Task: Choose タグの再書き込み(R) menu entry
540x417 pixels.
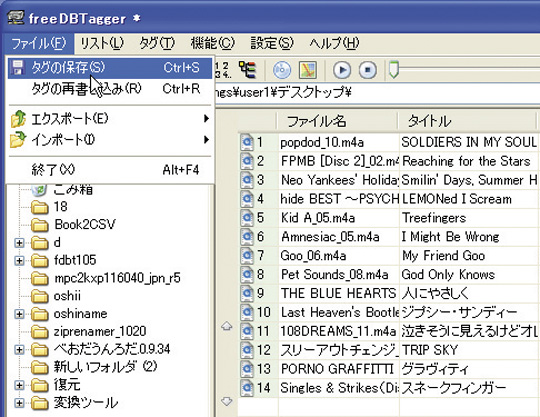Action: click(x=110, y=89)
